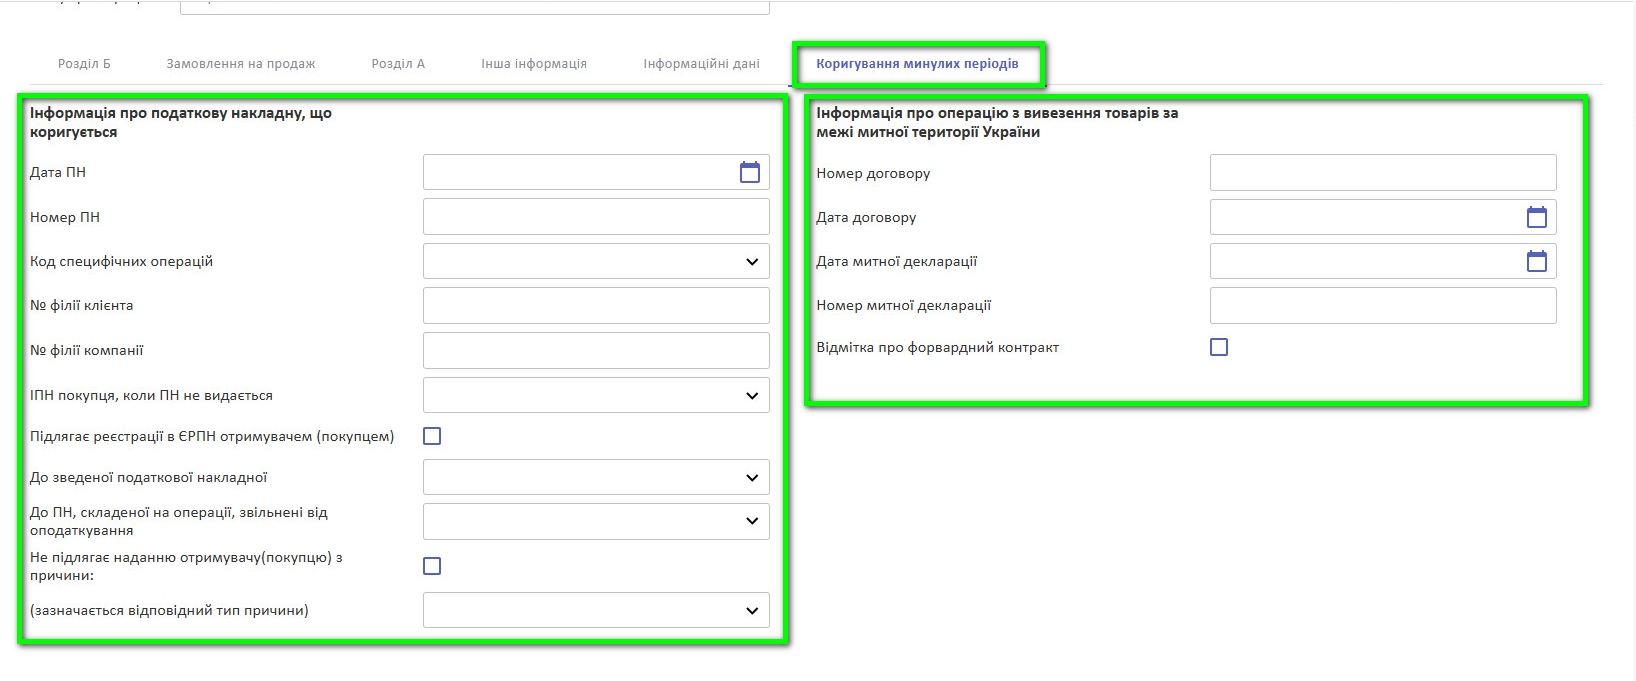Open calendar picker for Дата митної декларації
The width and height of the screenshot is (1636, 681).
pos(1537,261)
